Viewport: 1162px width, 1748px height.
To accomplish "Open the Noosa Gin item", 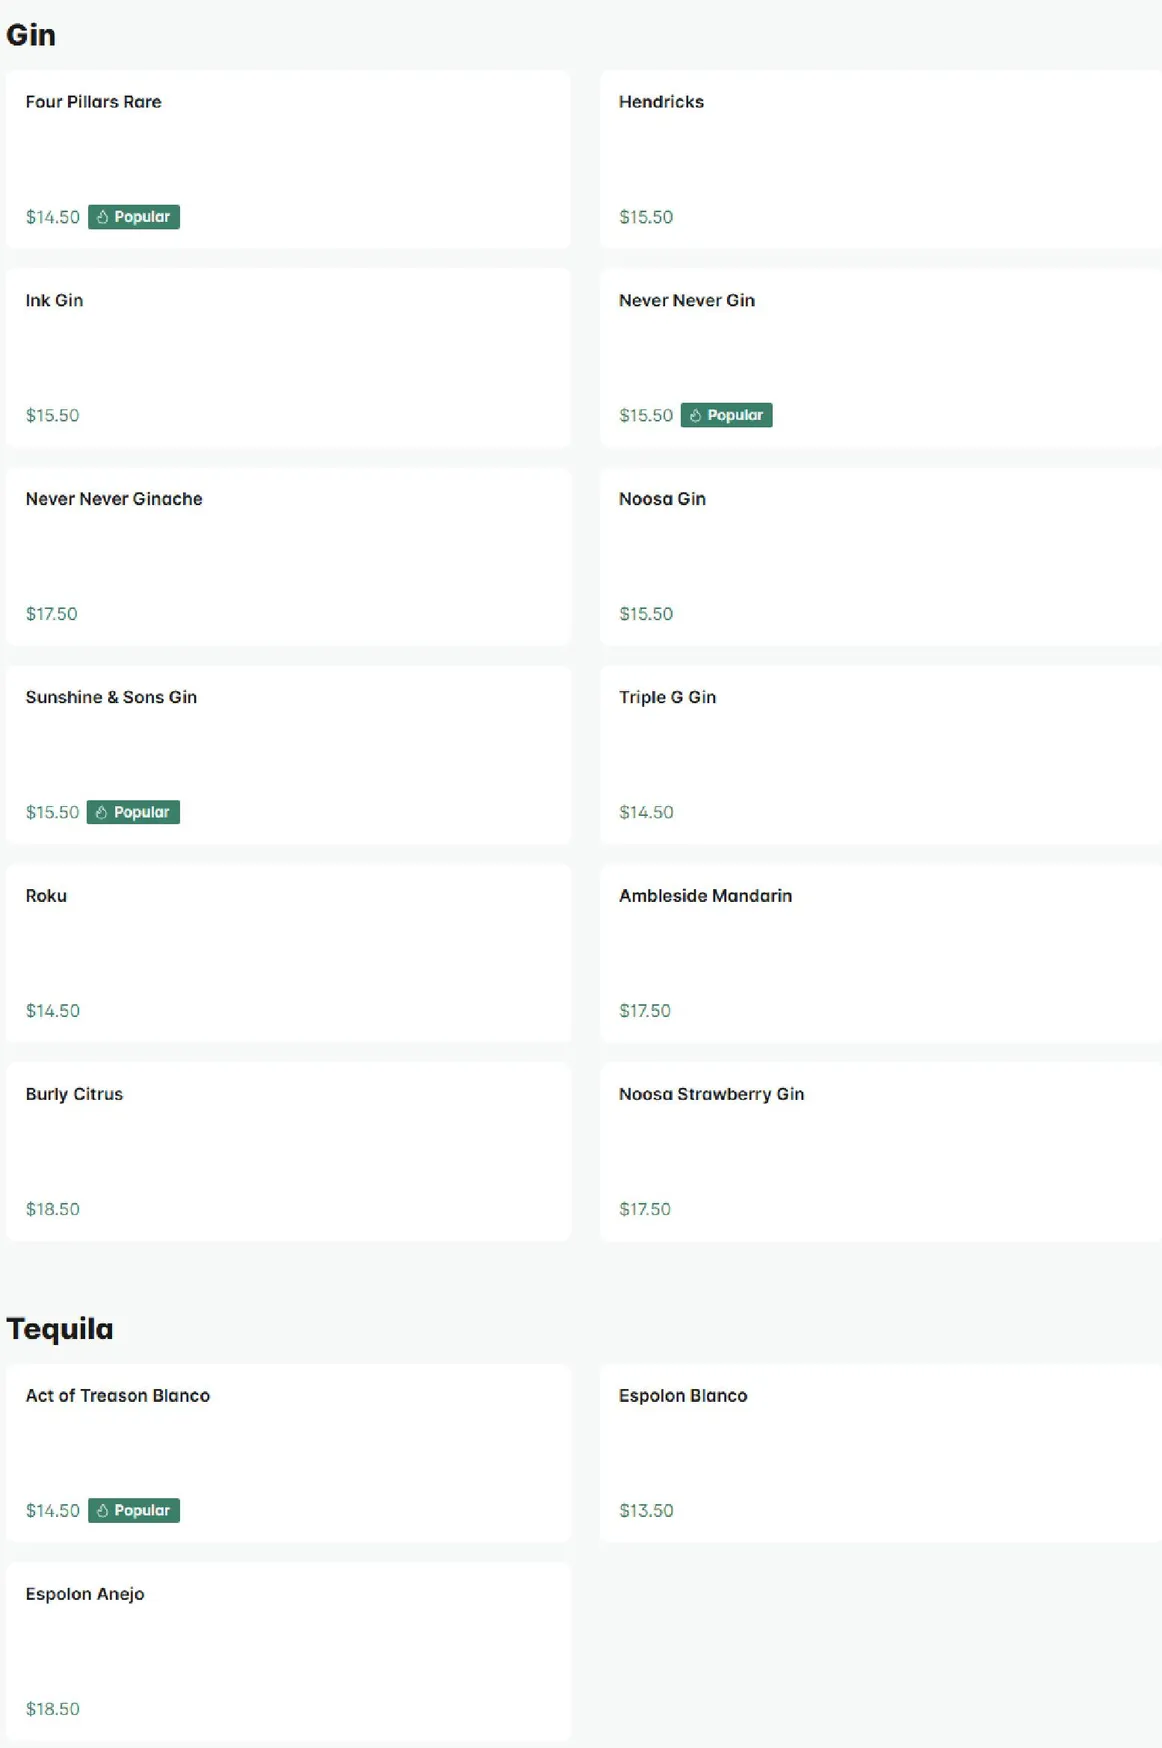I will pos(881,556).
